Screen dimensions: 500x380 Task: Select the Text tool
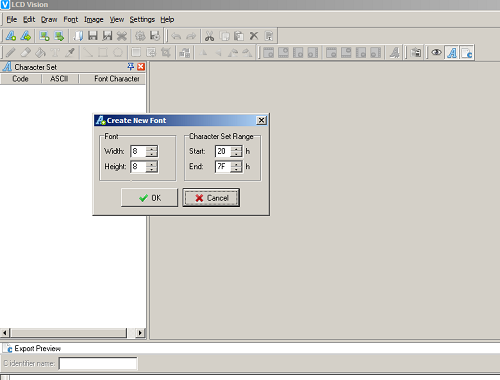[x=55, y=53]
